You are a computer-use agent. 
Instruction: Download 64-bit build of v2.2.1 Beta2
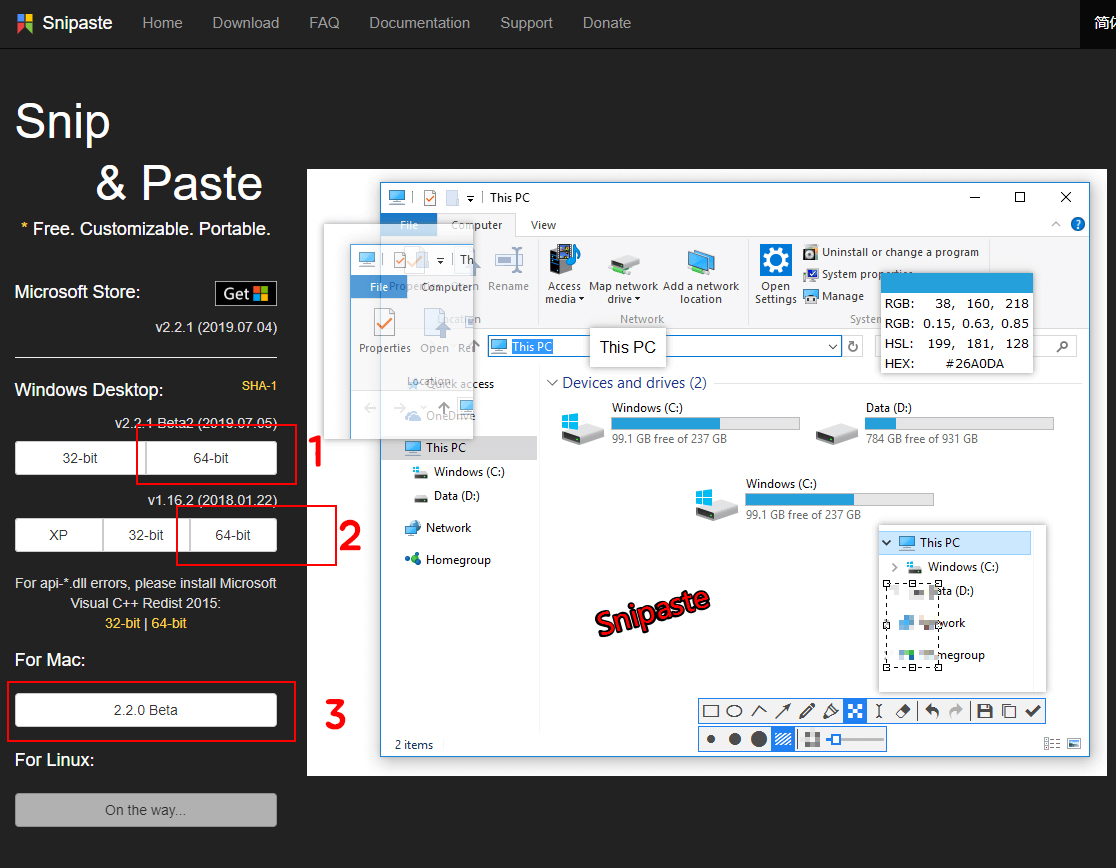point(211,458)
